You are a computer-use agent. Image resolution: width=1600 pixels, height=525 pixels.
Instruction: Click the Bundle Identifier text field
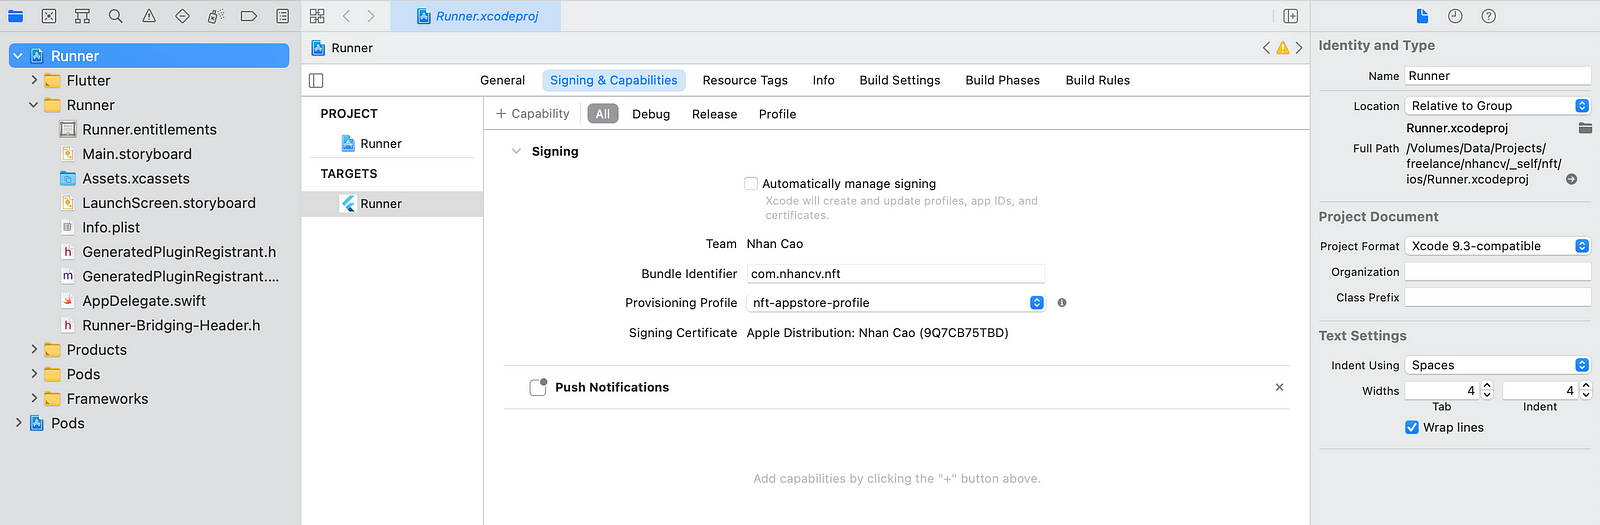coord(896,273)
